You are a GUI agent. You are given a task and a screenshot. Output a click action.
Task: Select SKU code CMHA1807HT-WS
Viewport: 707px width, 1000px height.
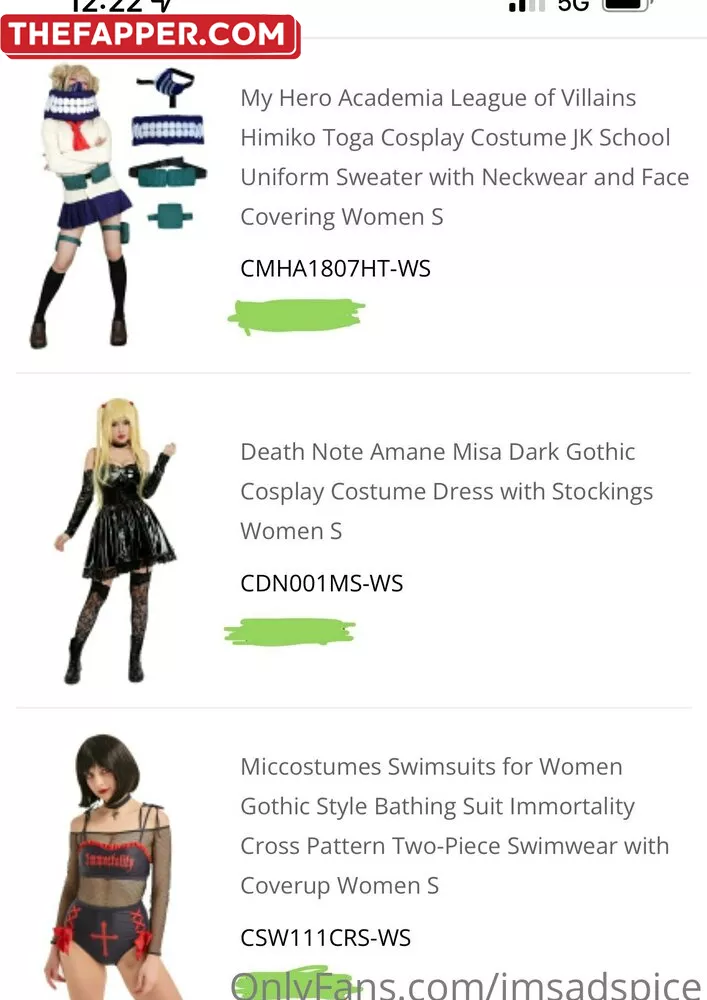[335, 268]
